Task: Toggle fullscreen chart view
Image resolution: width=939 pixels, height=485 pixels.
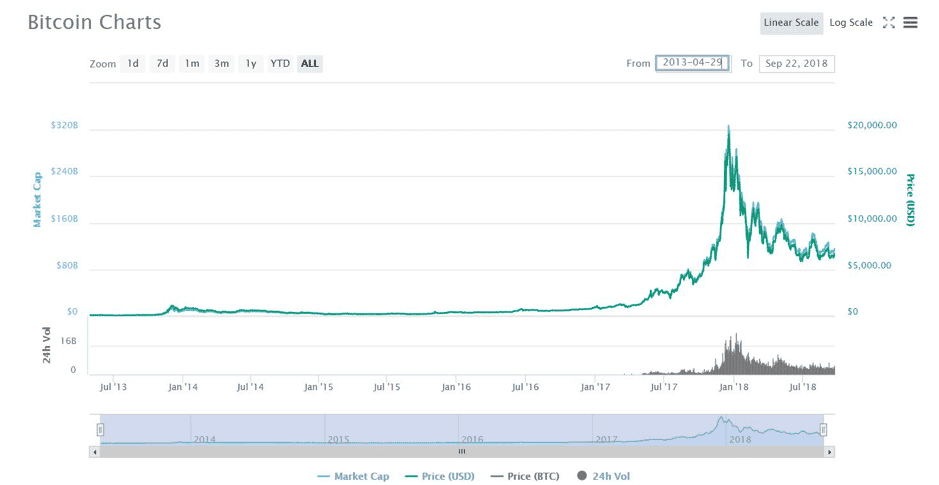Action: pos(889,23)
